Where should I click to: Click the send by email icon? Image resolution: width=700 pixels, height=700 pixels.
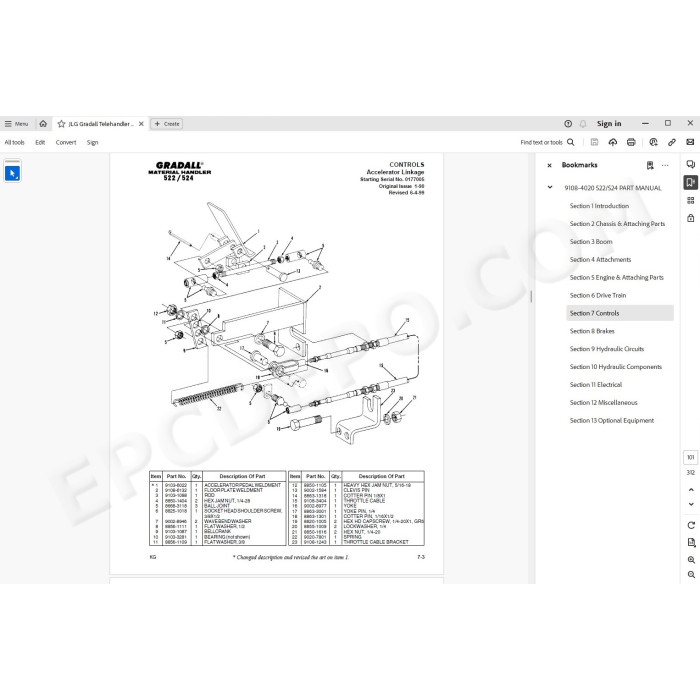pyautogui.click(x=690, y=142)
